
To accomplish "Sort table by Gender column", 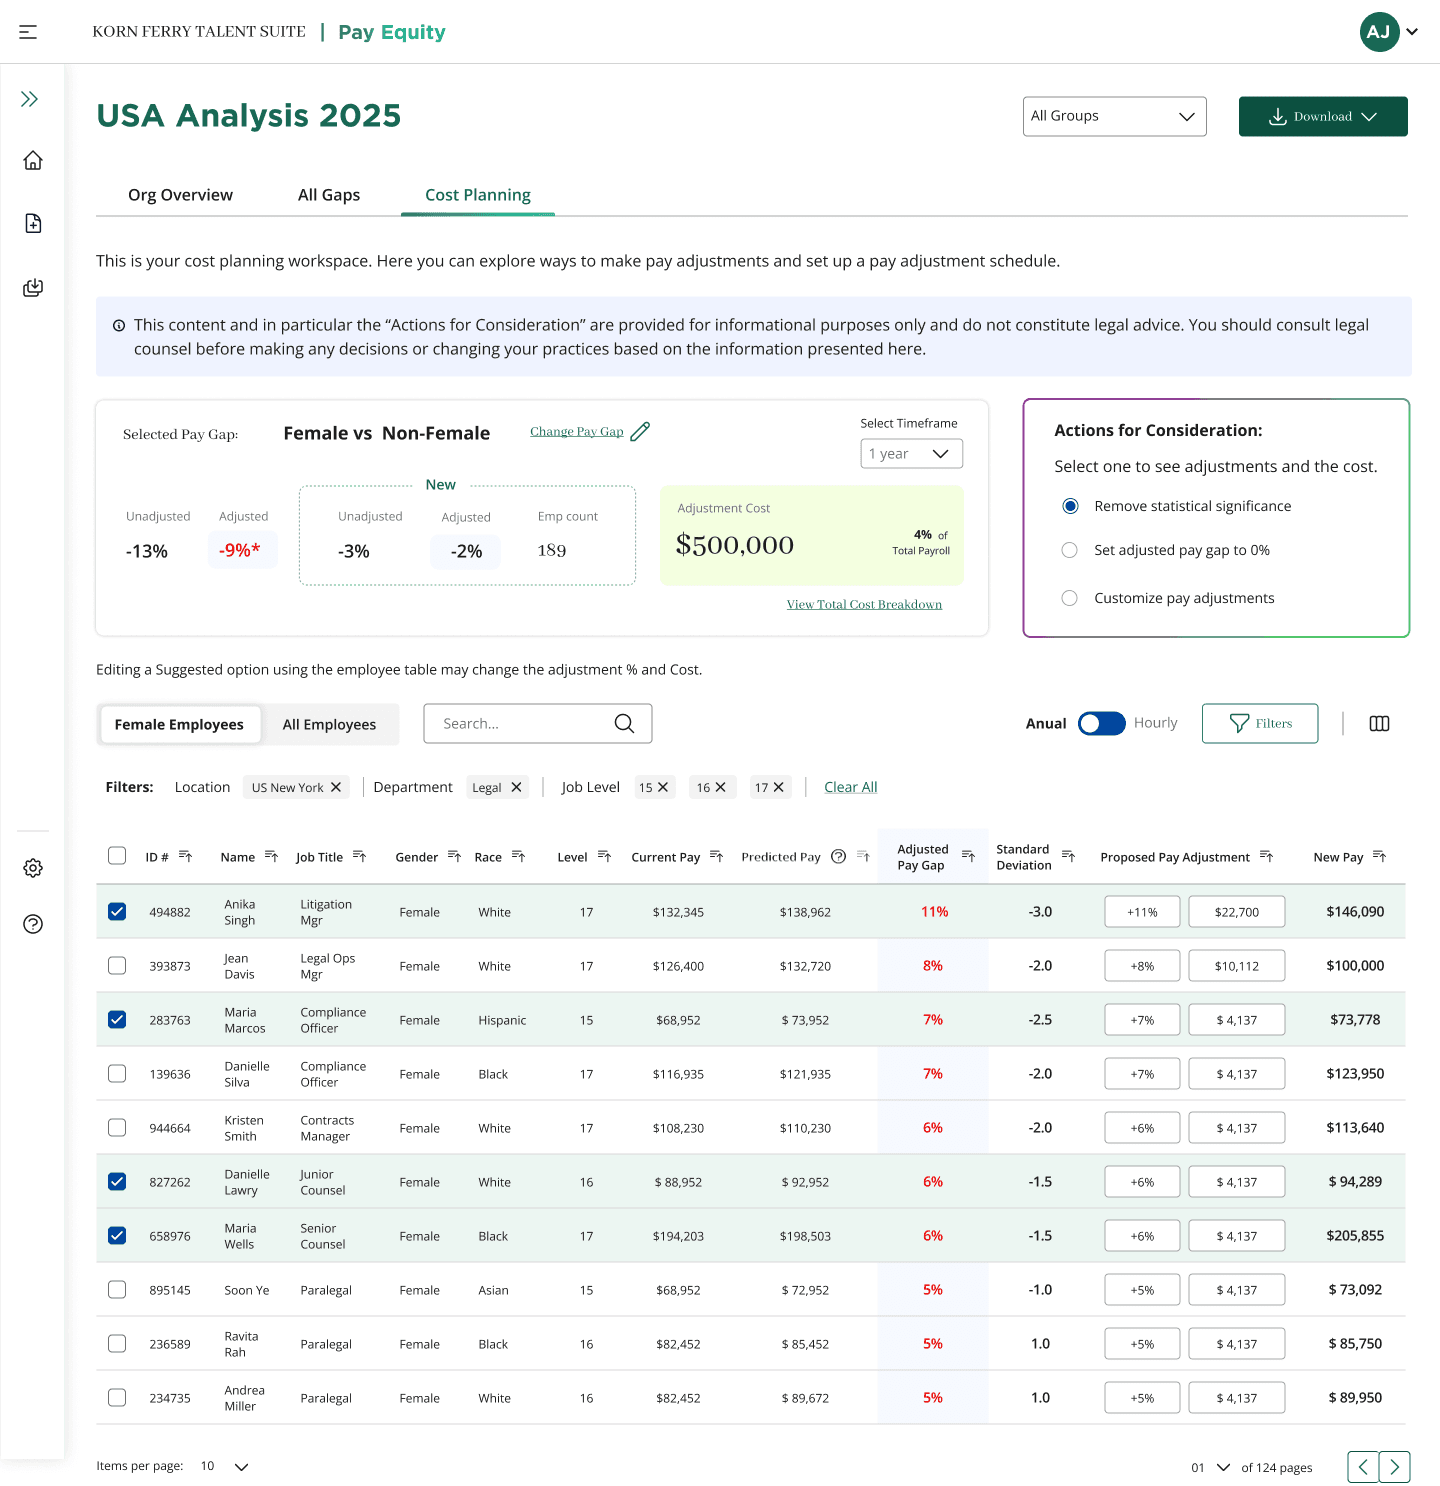I will [x=454, y=856].
